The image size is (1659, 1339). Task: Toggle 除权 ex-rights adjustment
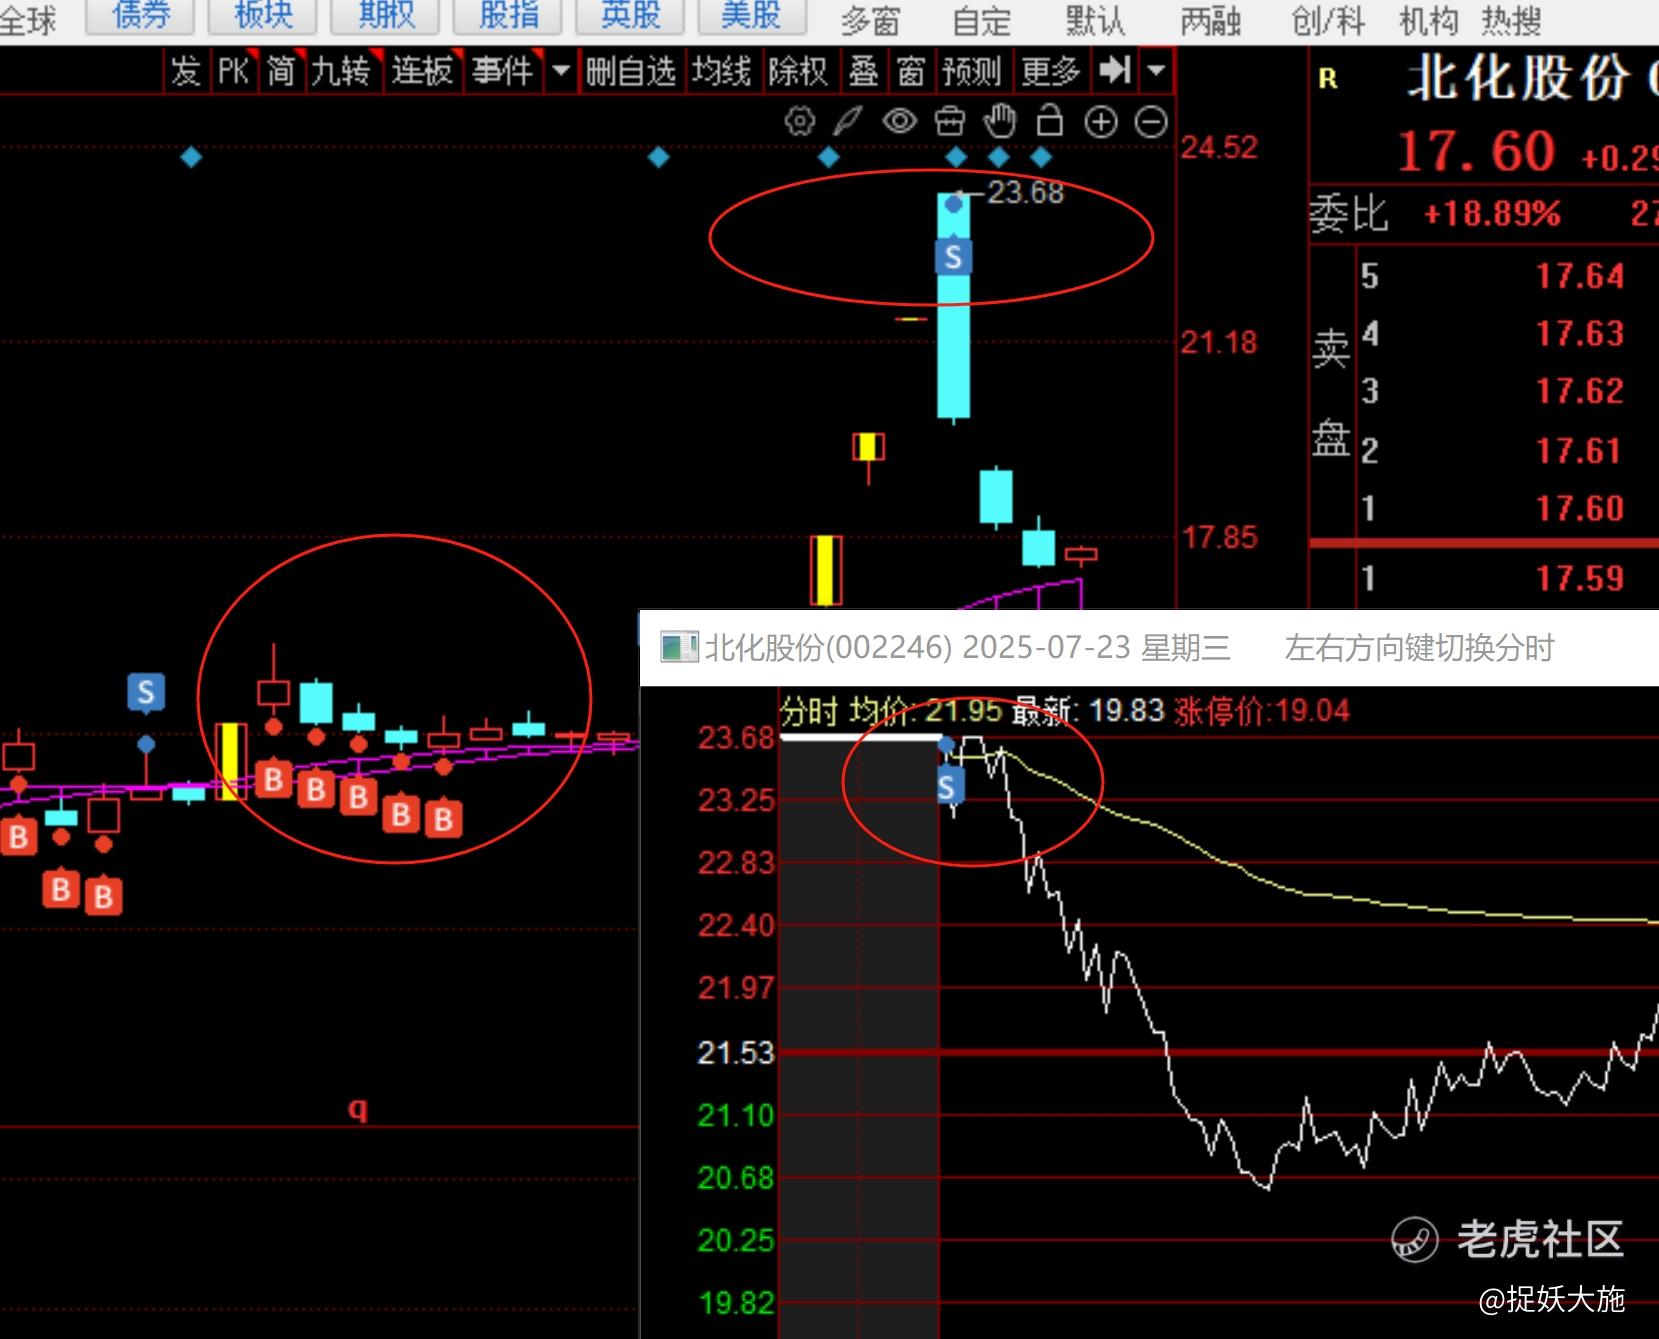point(798,71)
